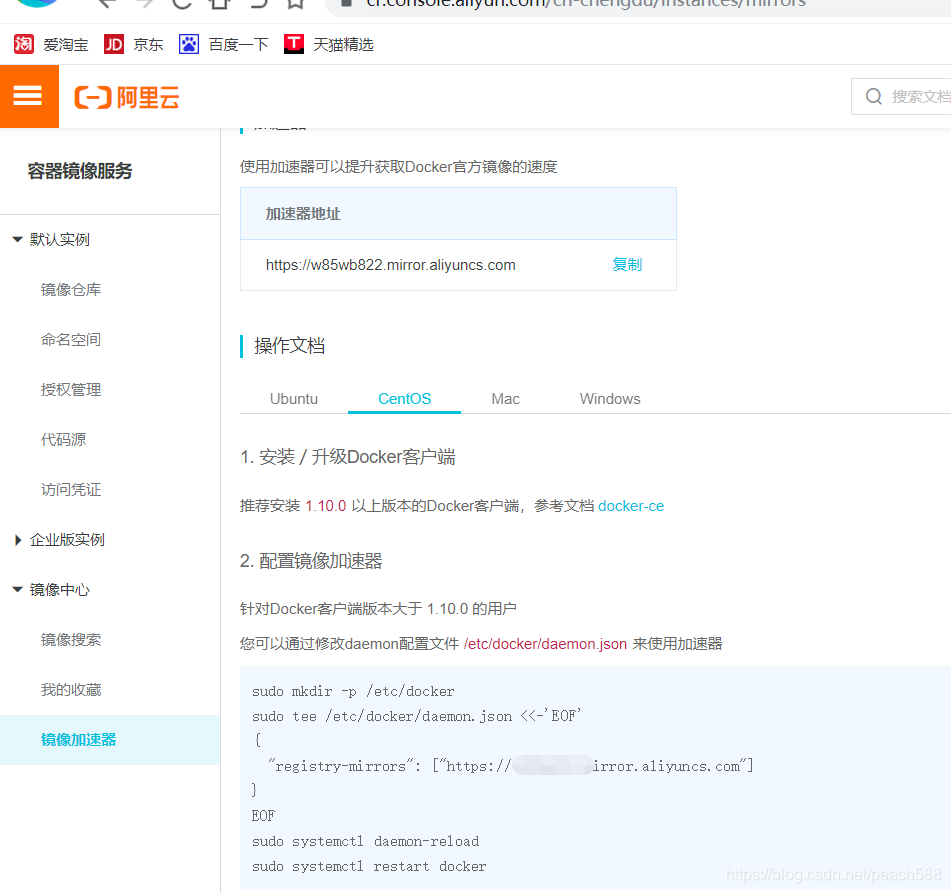Open 授权管理 in the sidebar
Viewport: 951px width, 893px height.
(71, 389)
